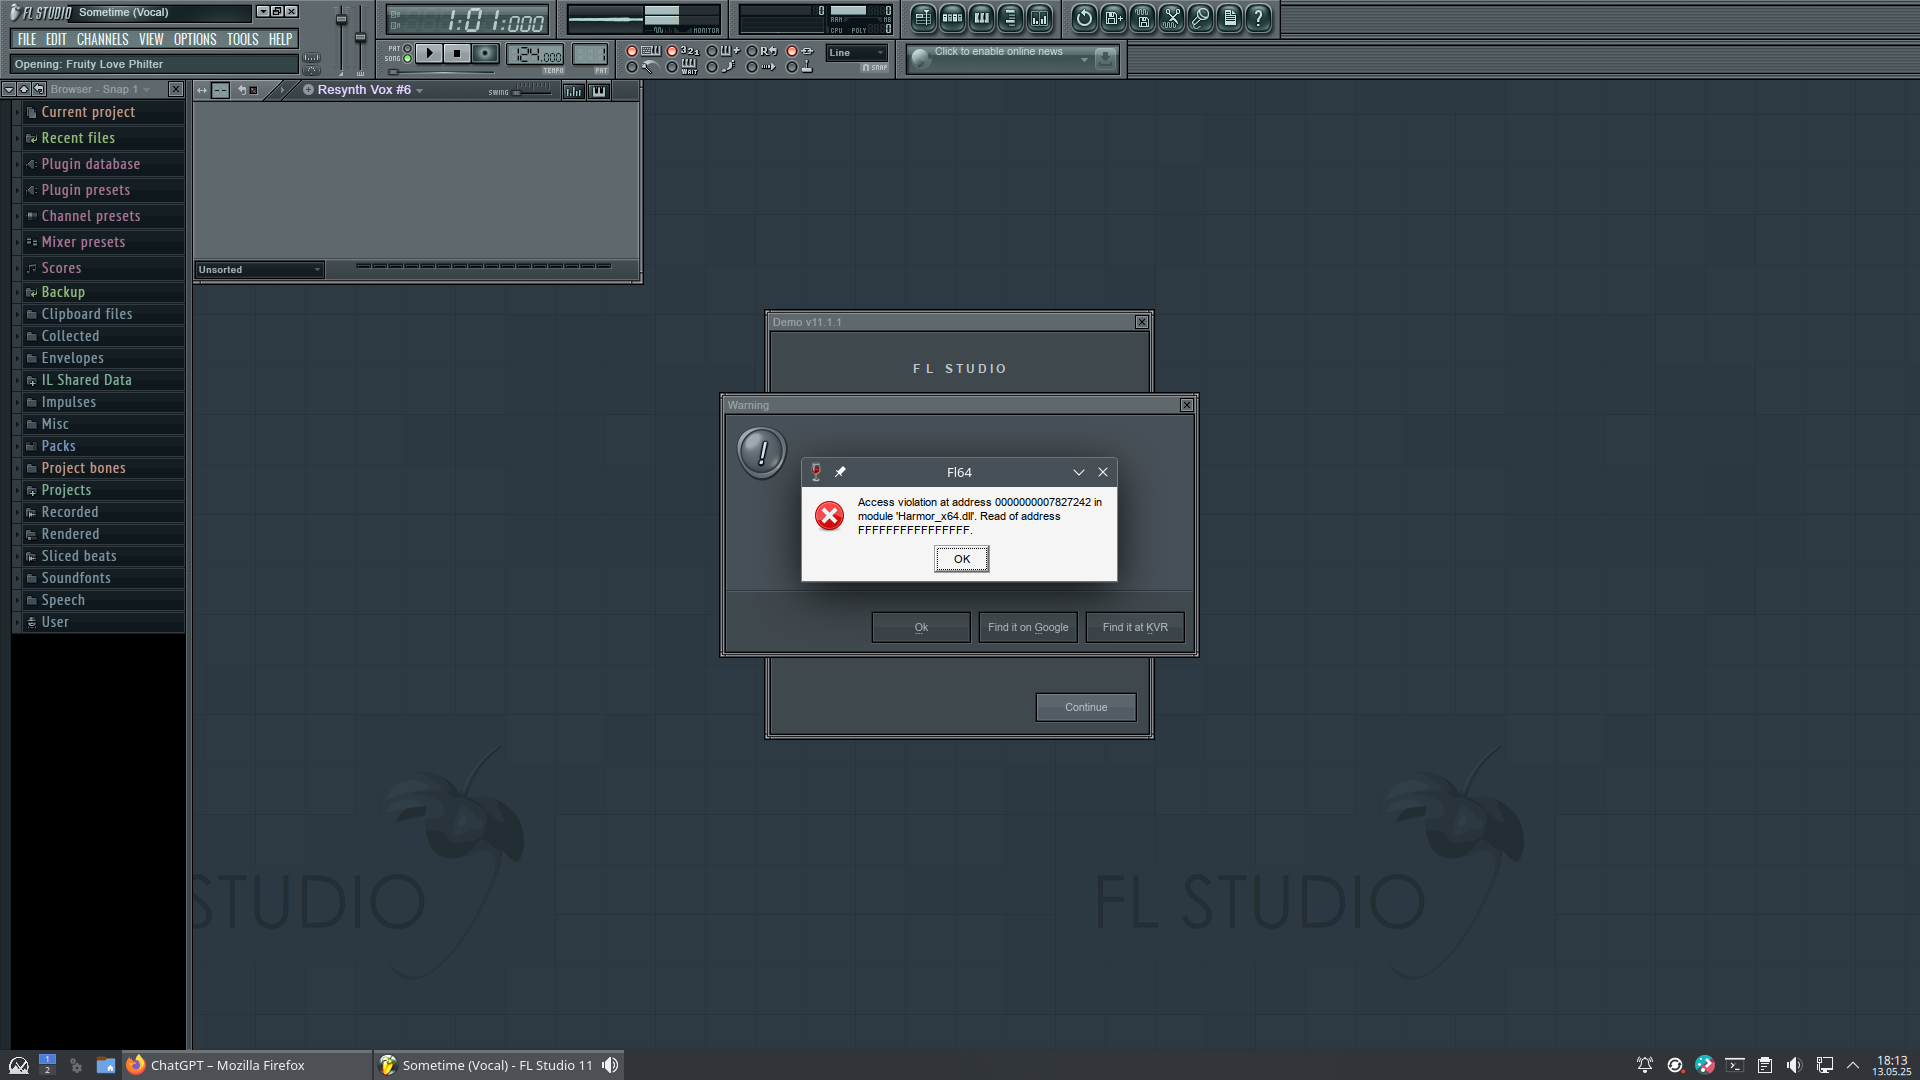1920x1080 pixels.
Task: Click the save new version icon
Action: [x=1113, y=17]
